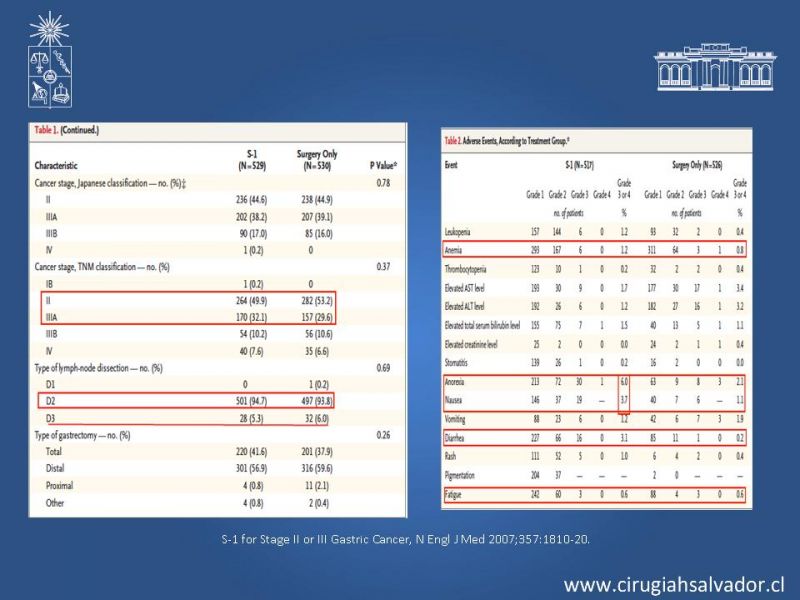Click the cell "264 (49.9)"
The image size is (800, 600).
(252, 301)
